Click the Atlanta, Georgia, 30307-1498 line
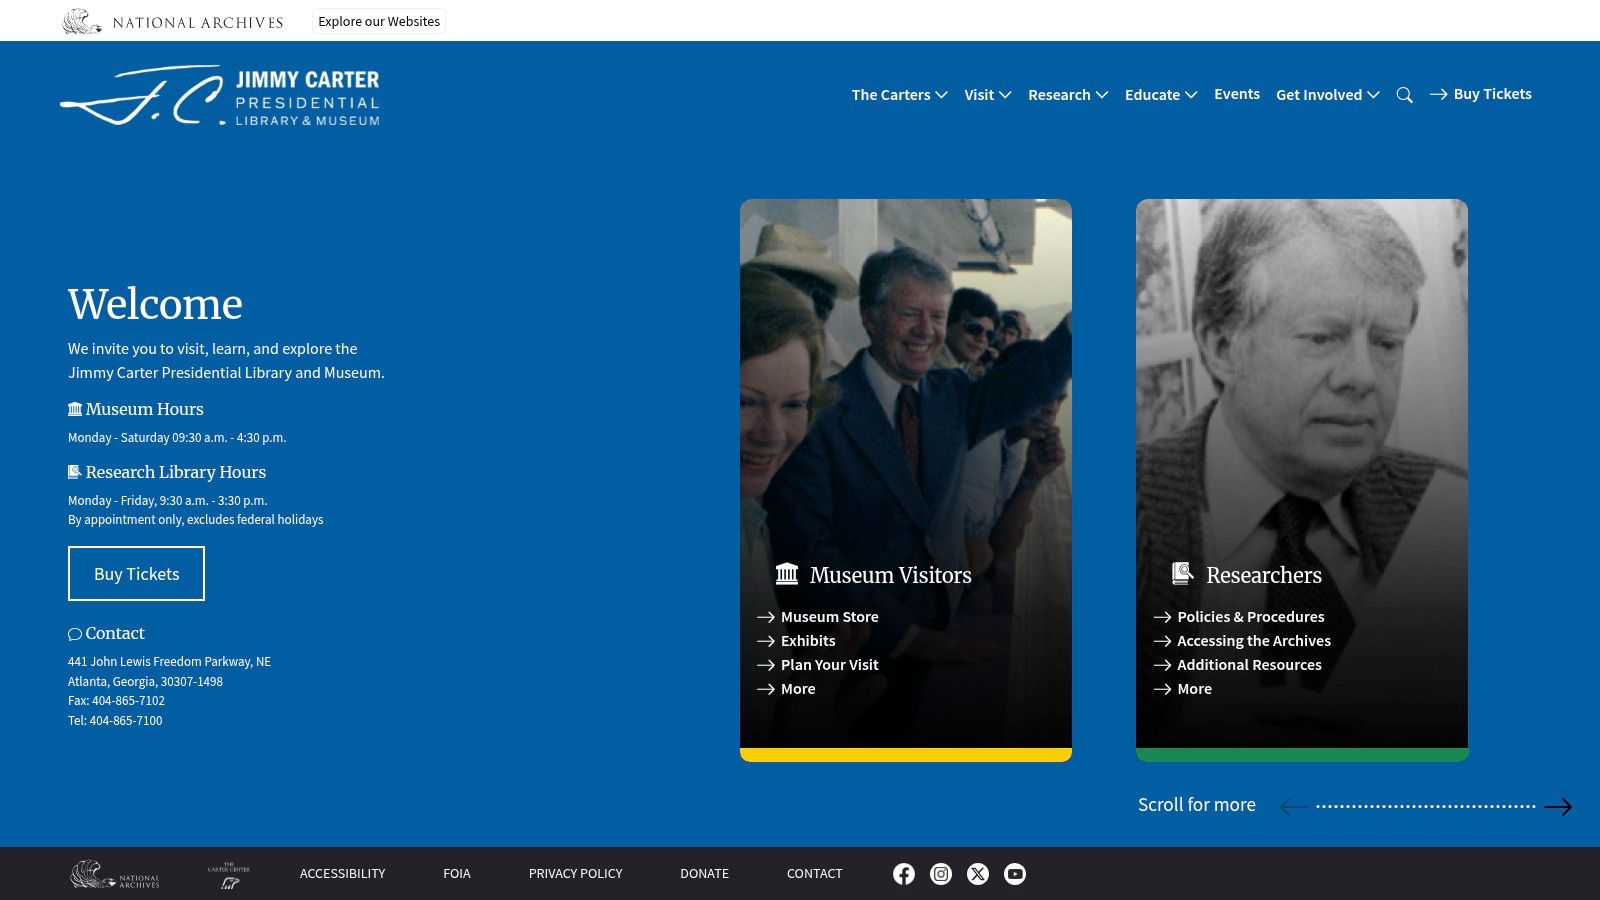Screen dimensions: 1600x900 click(145, 682)
